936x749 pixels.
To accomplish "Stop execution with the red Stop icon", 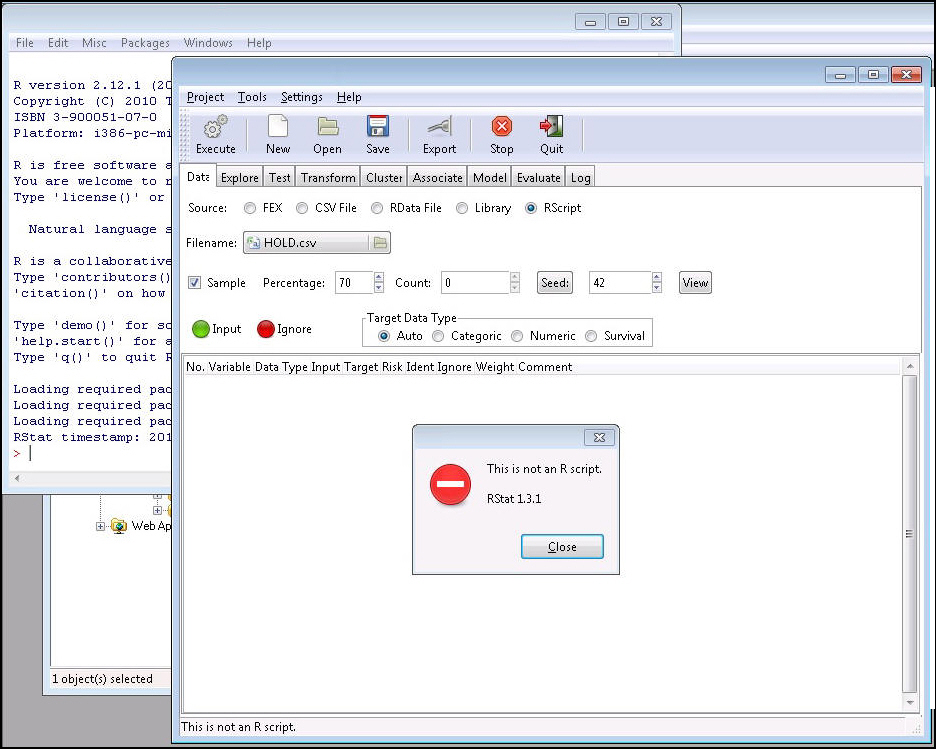I will (501, 127).
